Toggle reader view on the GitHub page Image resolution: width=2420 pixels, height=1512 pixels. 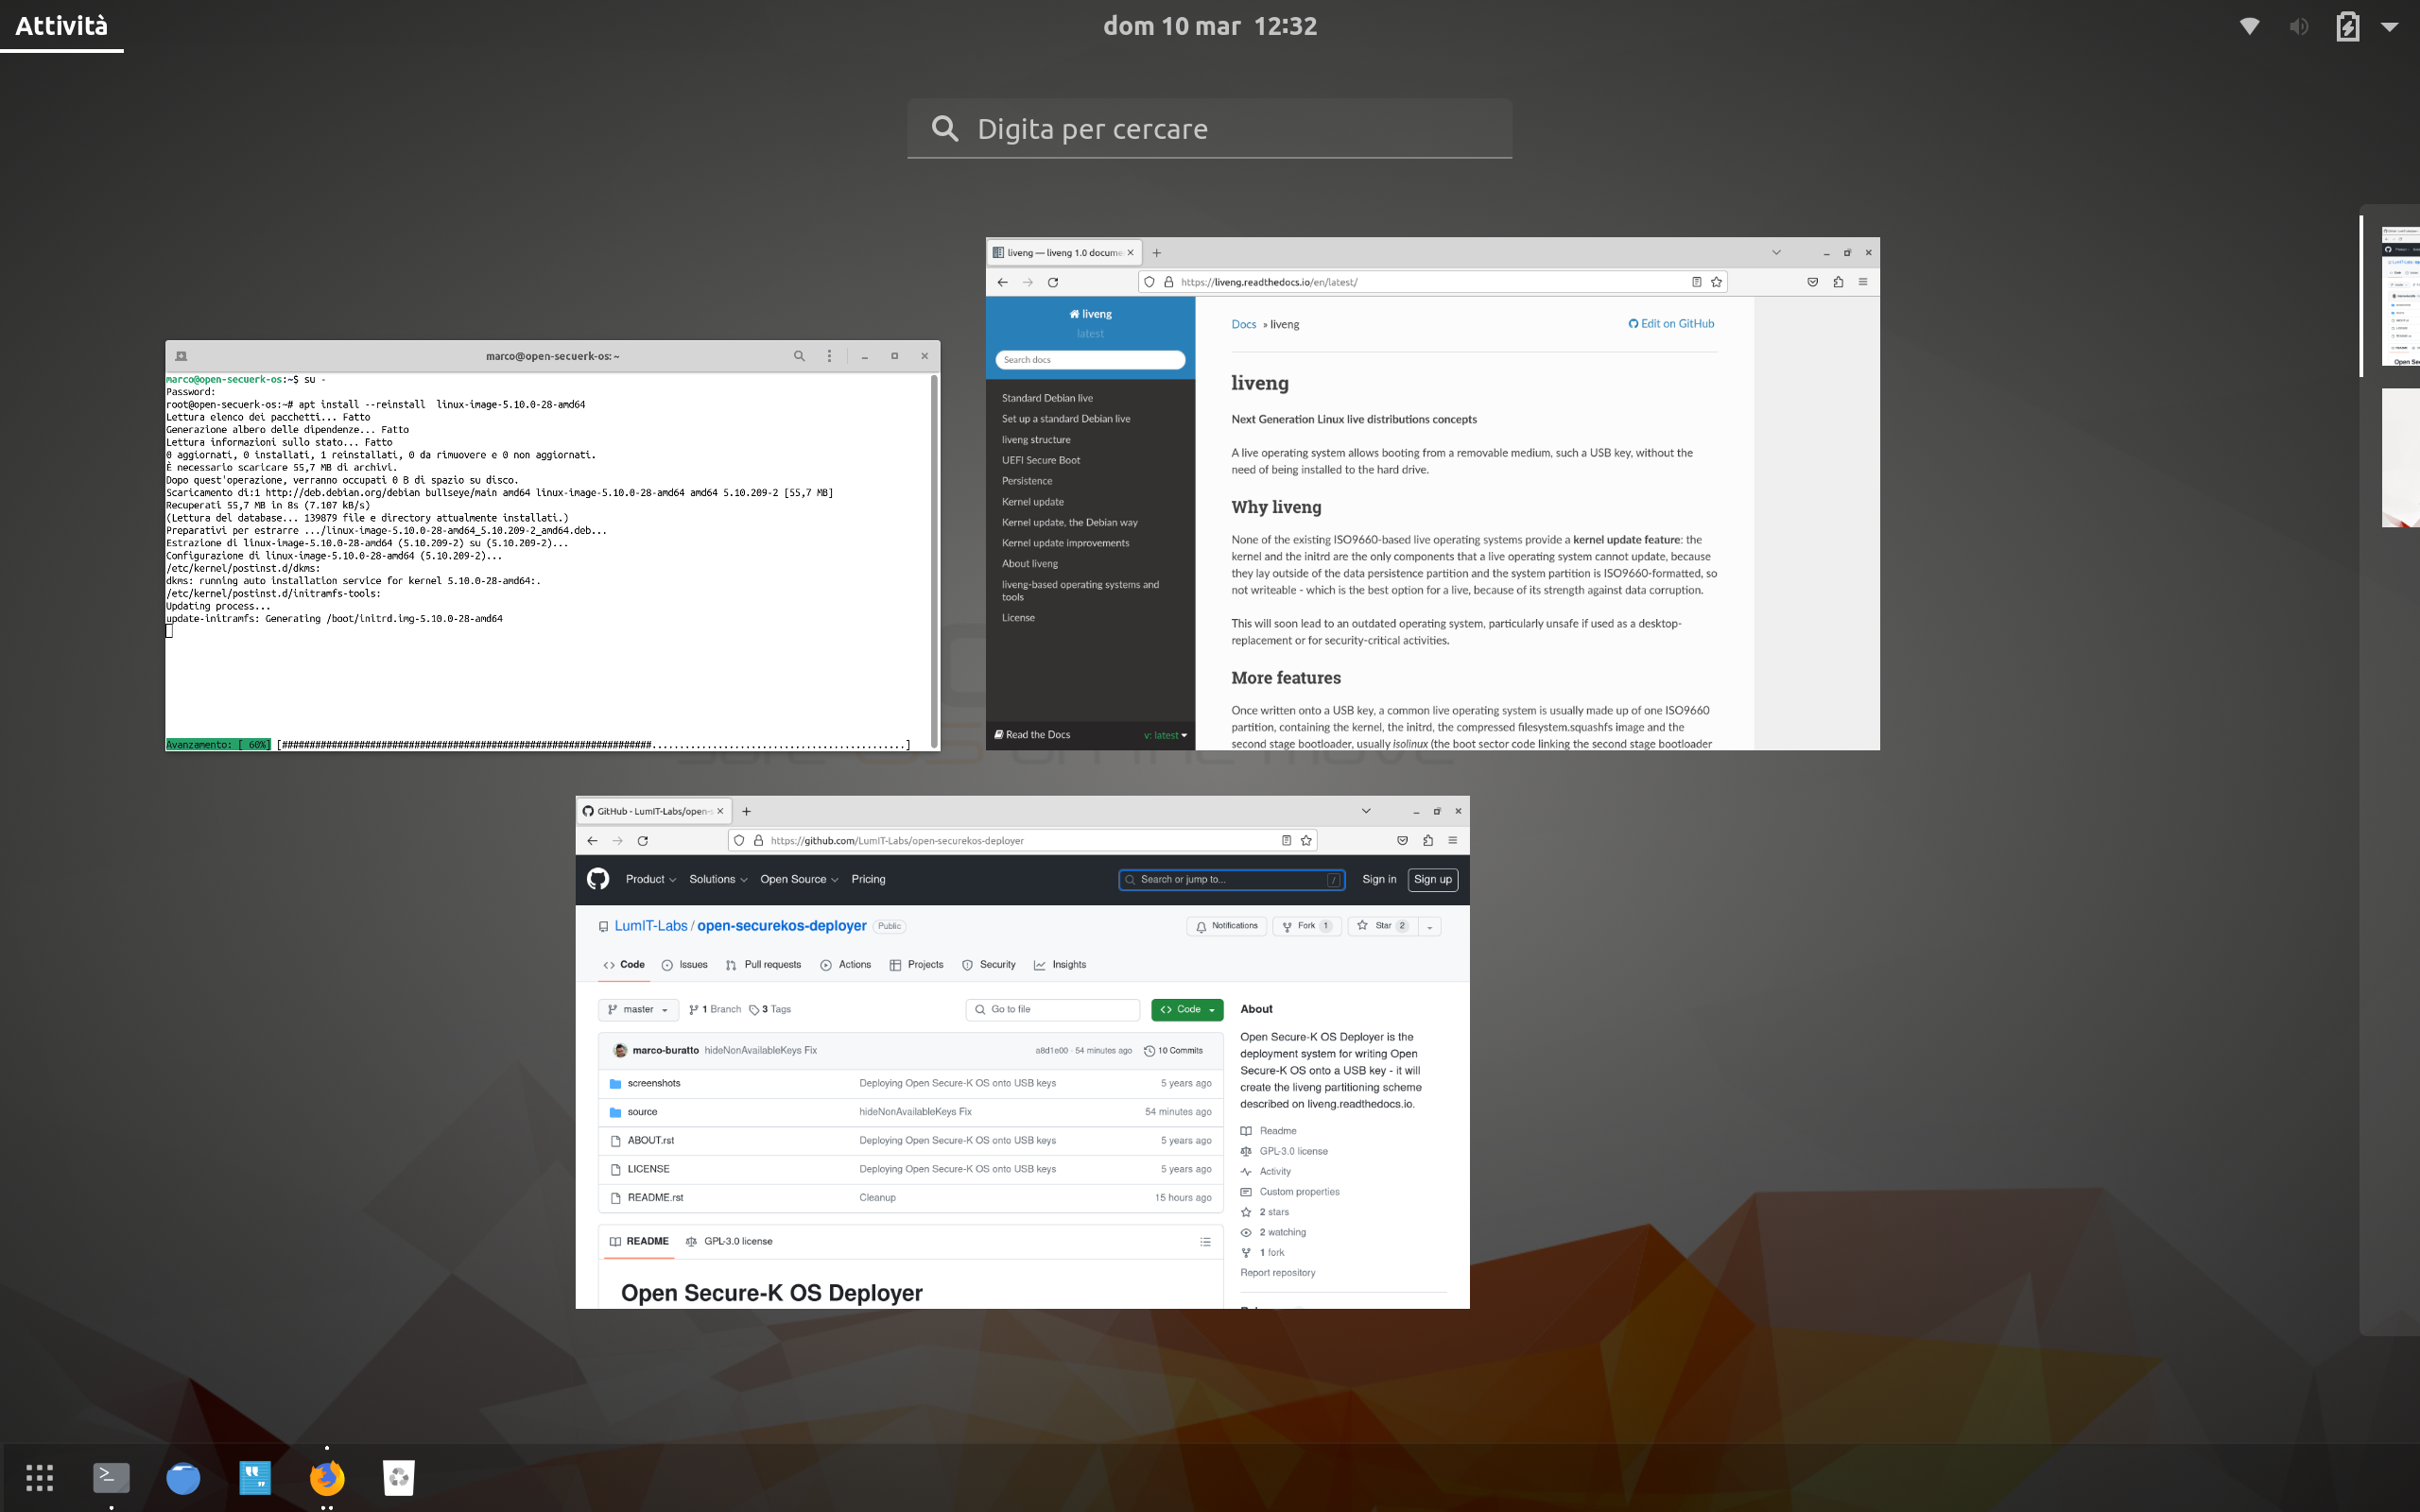tap(1286, 841)
